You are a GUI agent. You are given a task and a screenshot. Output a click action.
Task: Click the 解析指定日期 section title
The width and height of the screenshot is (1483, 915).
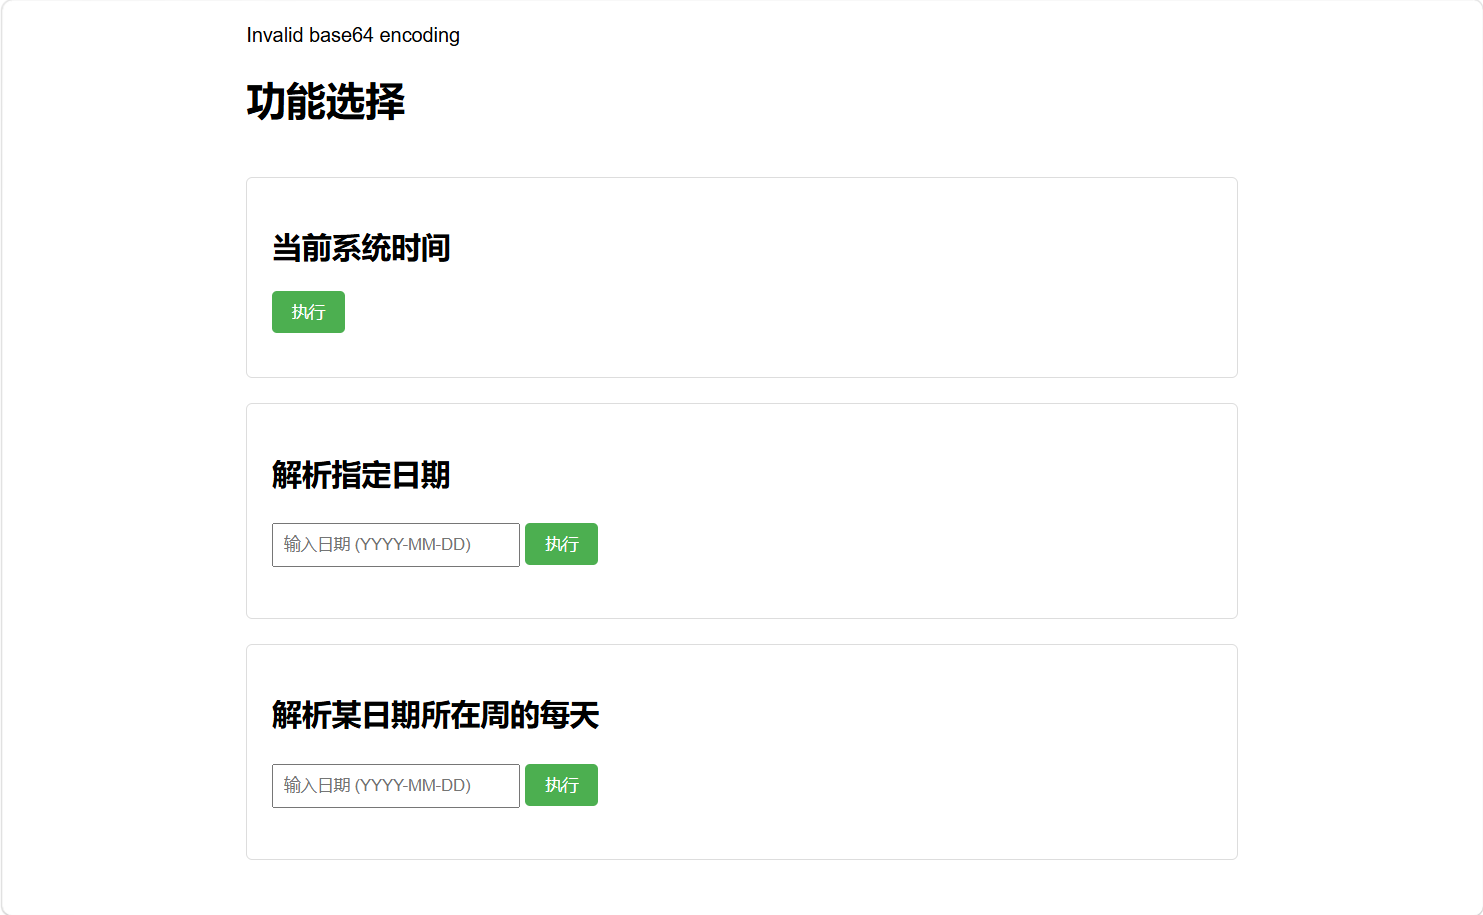click(x=361, y=475)
